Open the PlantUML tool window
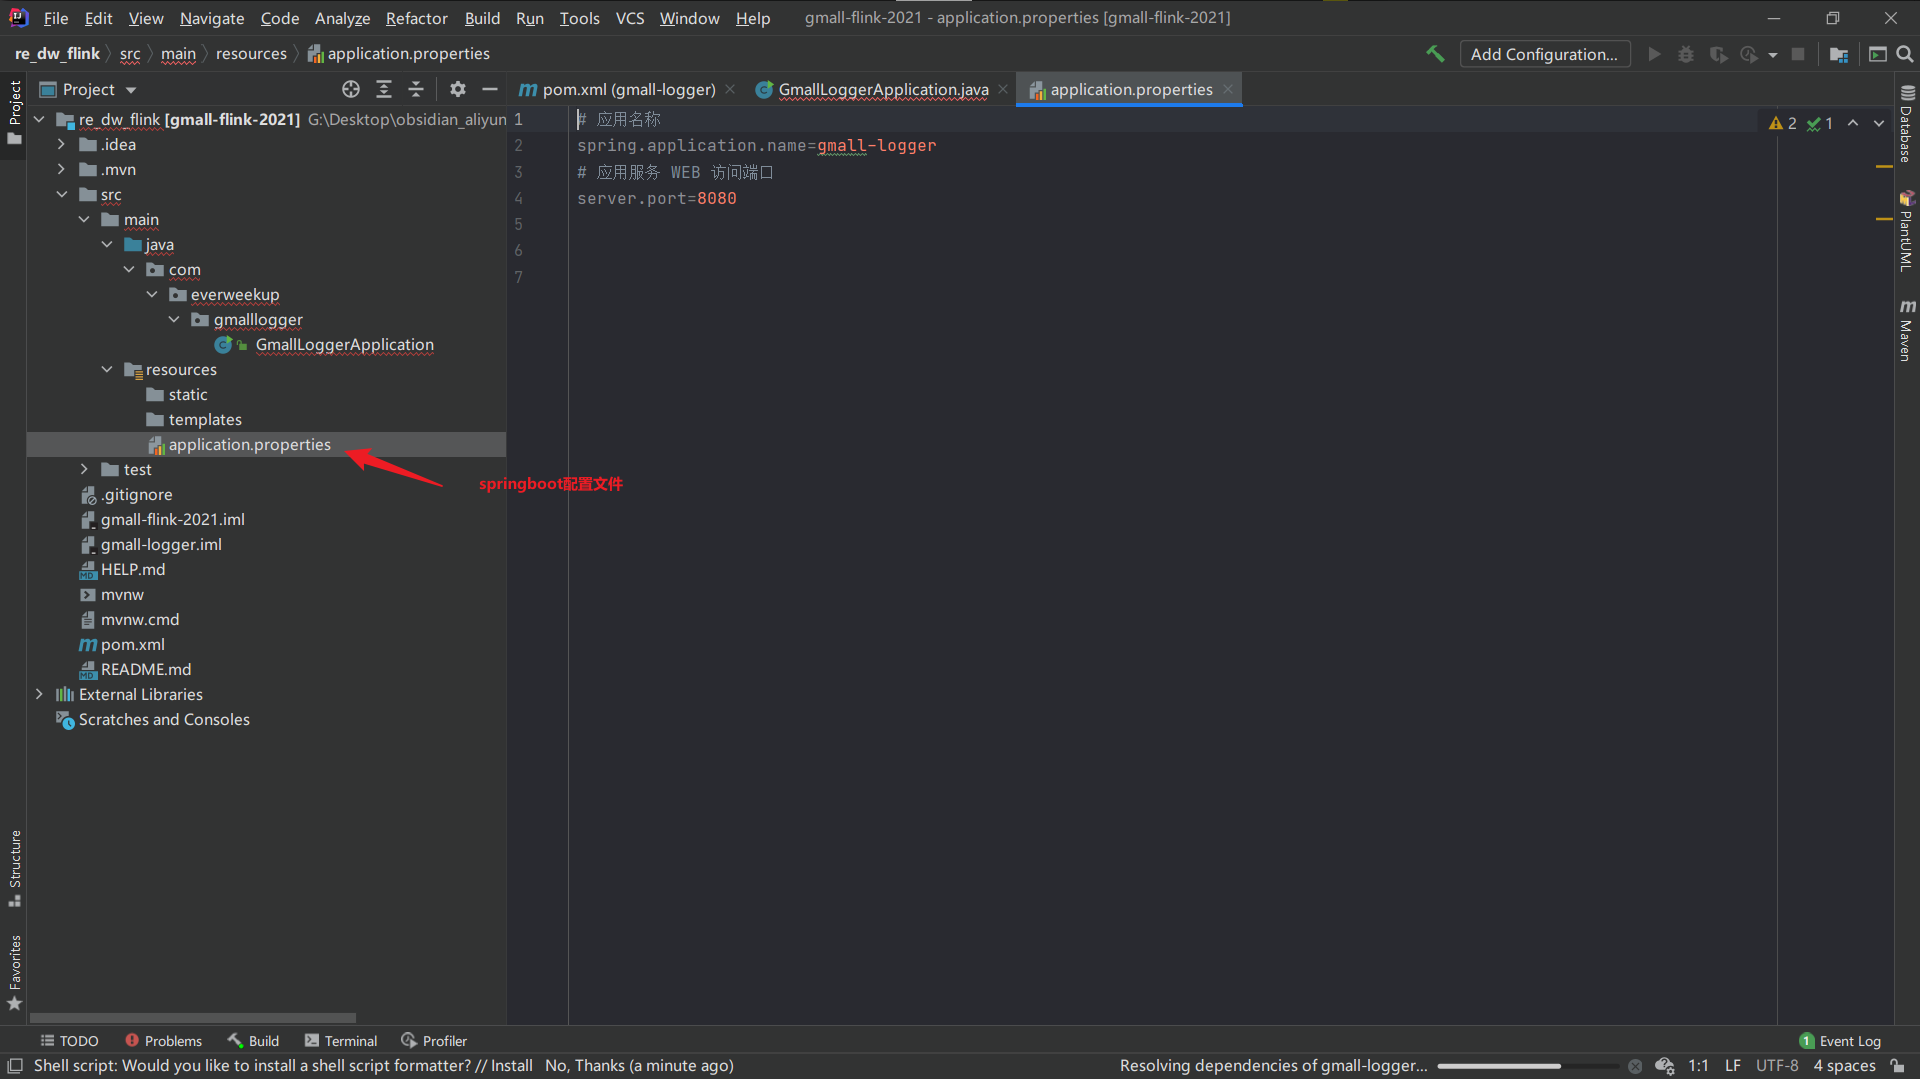The height and width of the screenshot is (1079, 1920). pyautogui.click(x=1906, y=231)
